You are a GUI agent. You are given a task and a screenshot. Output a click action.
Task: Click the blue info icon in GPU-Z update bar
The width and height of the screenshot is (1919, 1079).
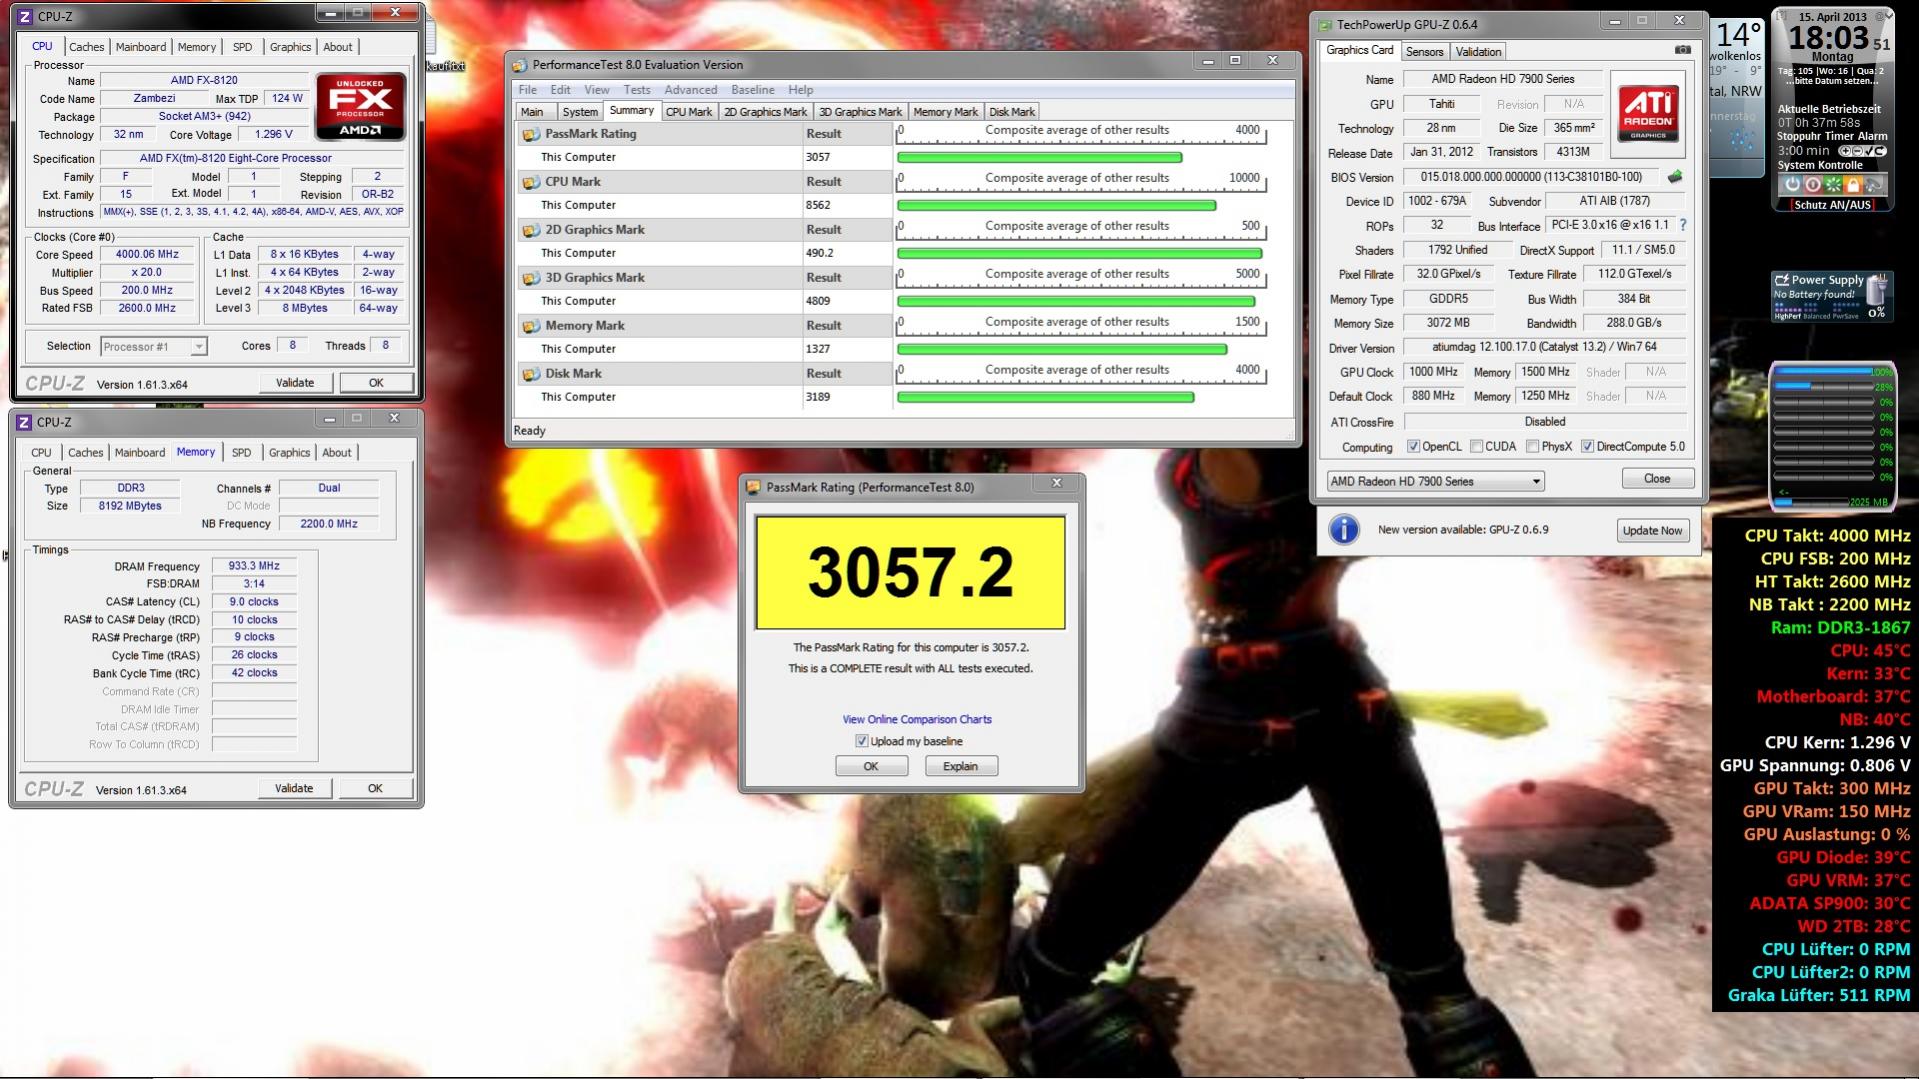(1344, 529)
